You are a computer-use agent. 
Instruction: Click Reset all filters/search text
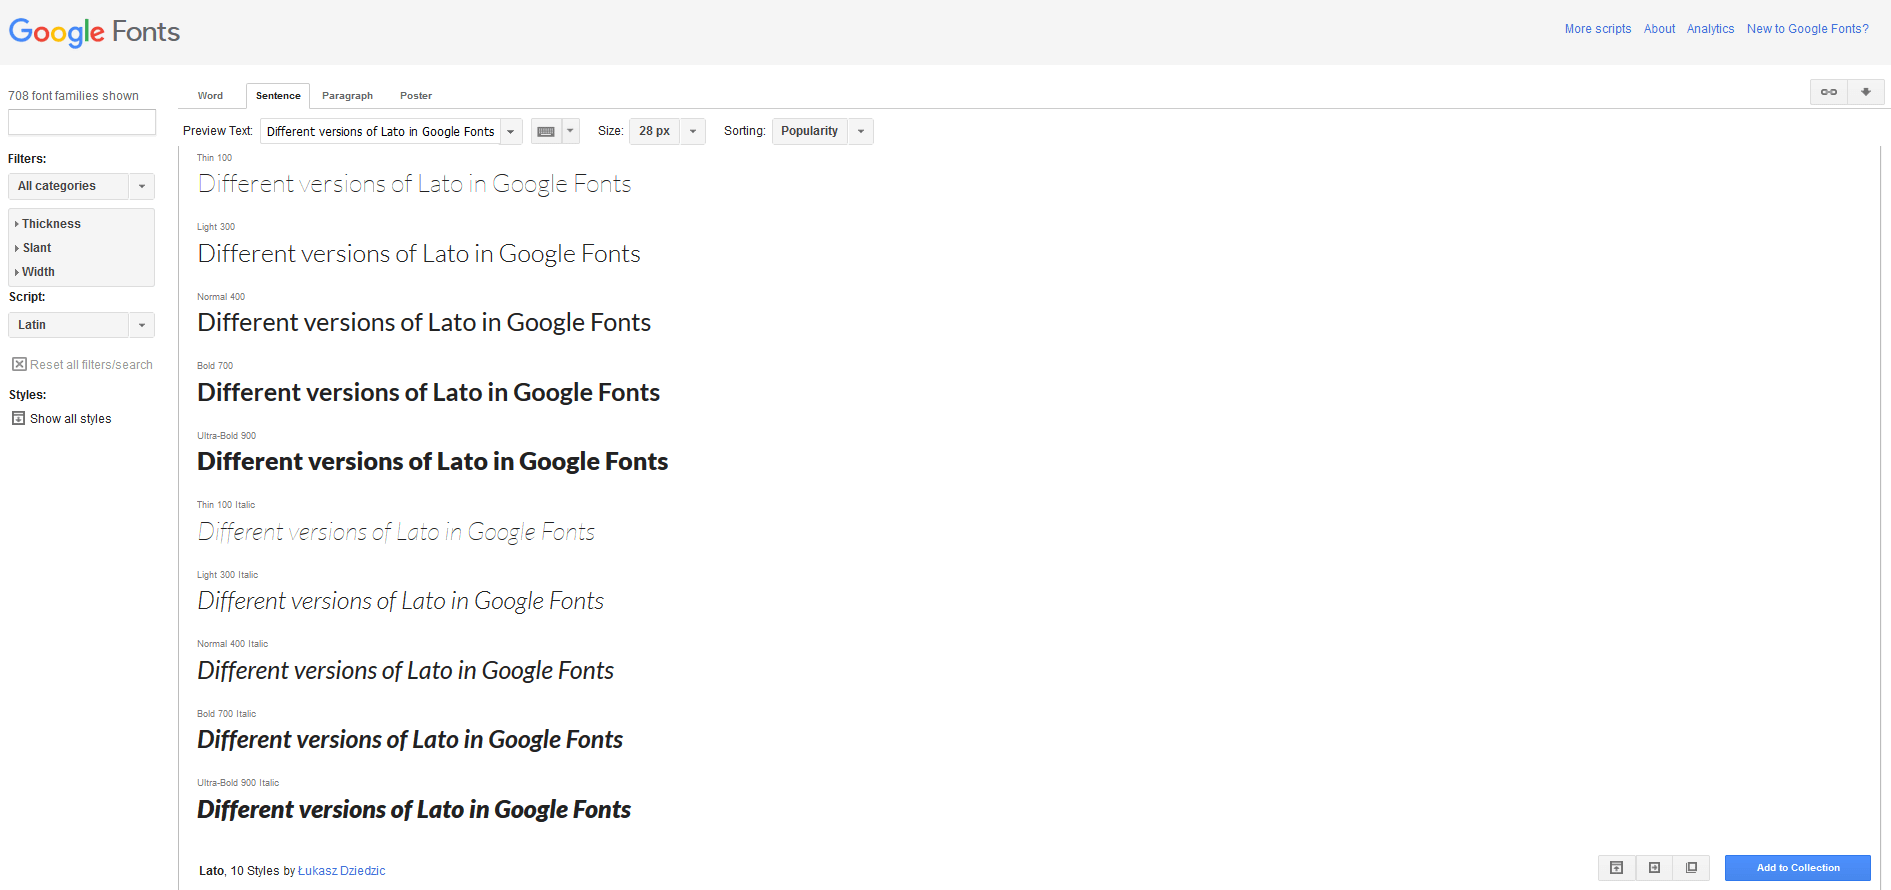[91, 365]
